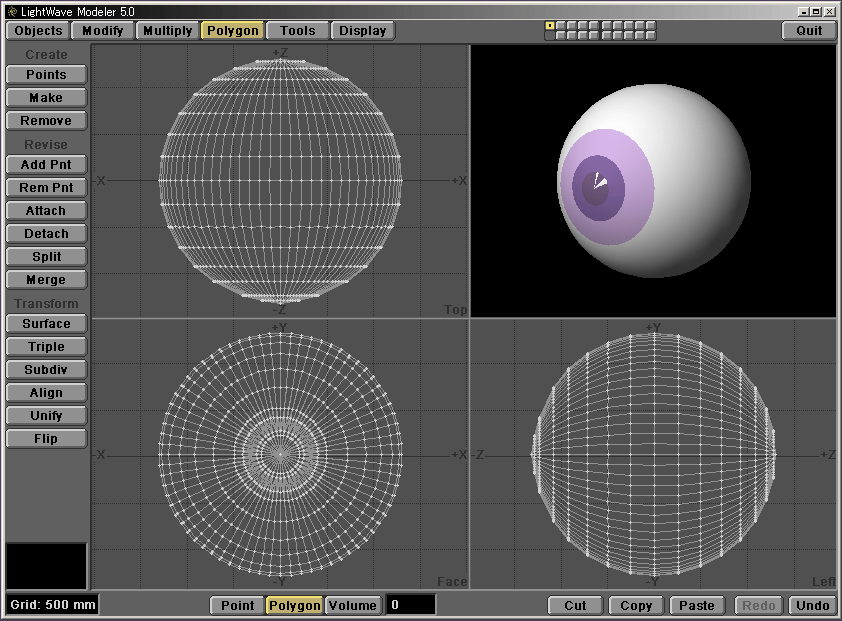Open the Surface settings button
This screenshot has height=621, width=842.
pos(46,324)
